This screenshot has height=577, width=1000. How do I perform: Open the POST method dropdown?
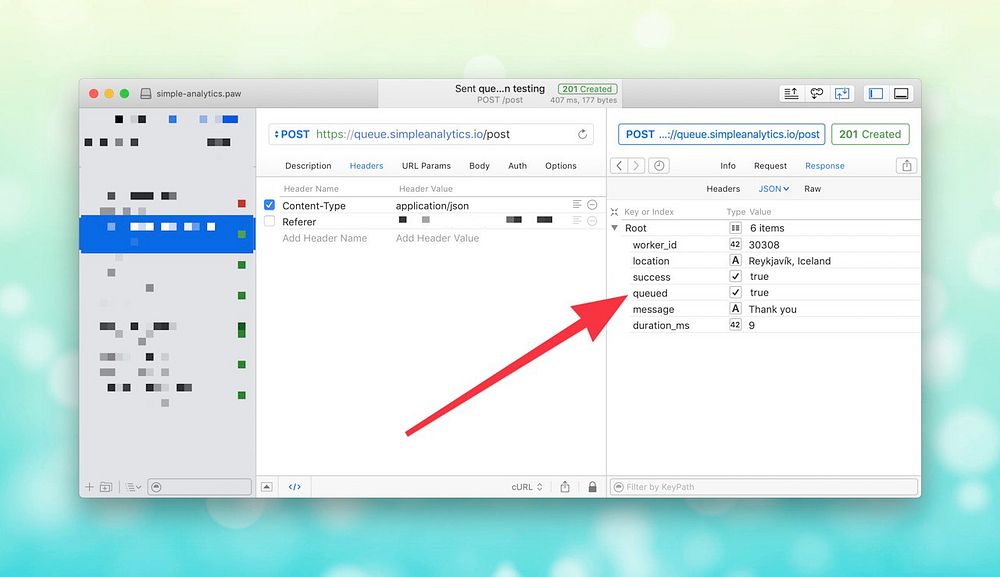click(x=291, y=135)
